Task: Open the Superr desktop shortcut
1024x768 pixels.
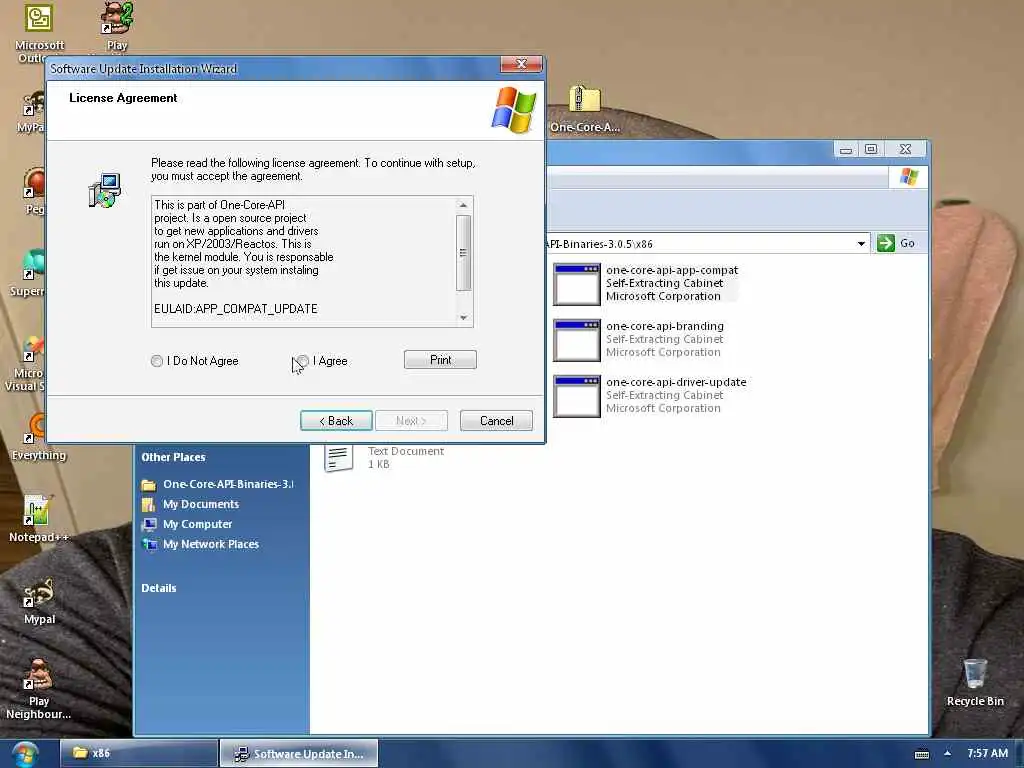Action: coord(27,273)
